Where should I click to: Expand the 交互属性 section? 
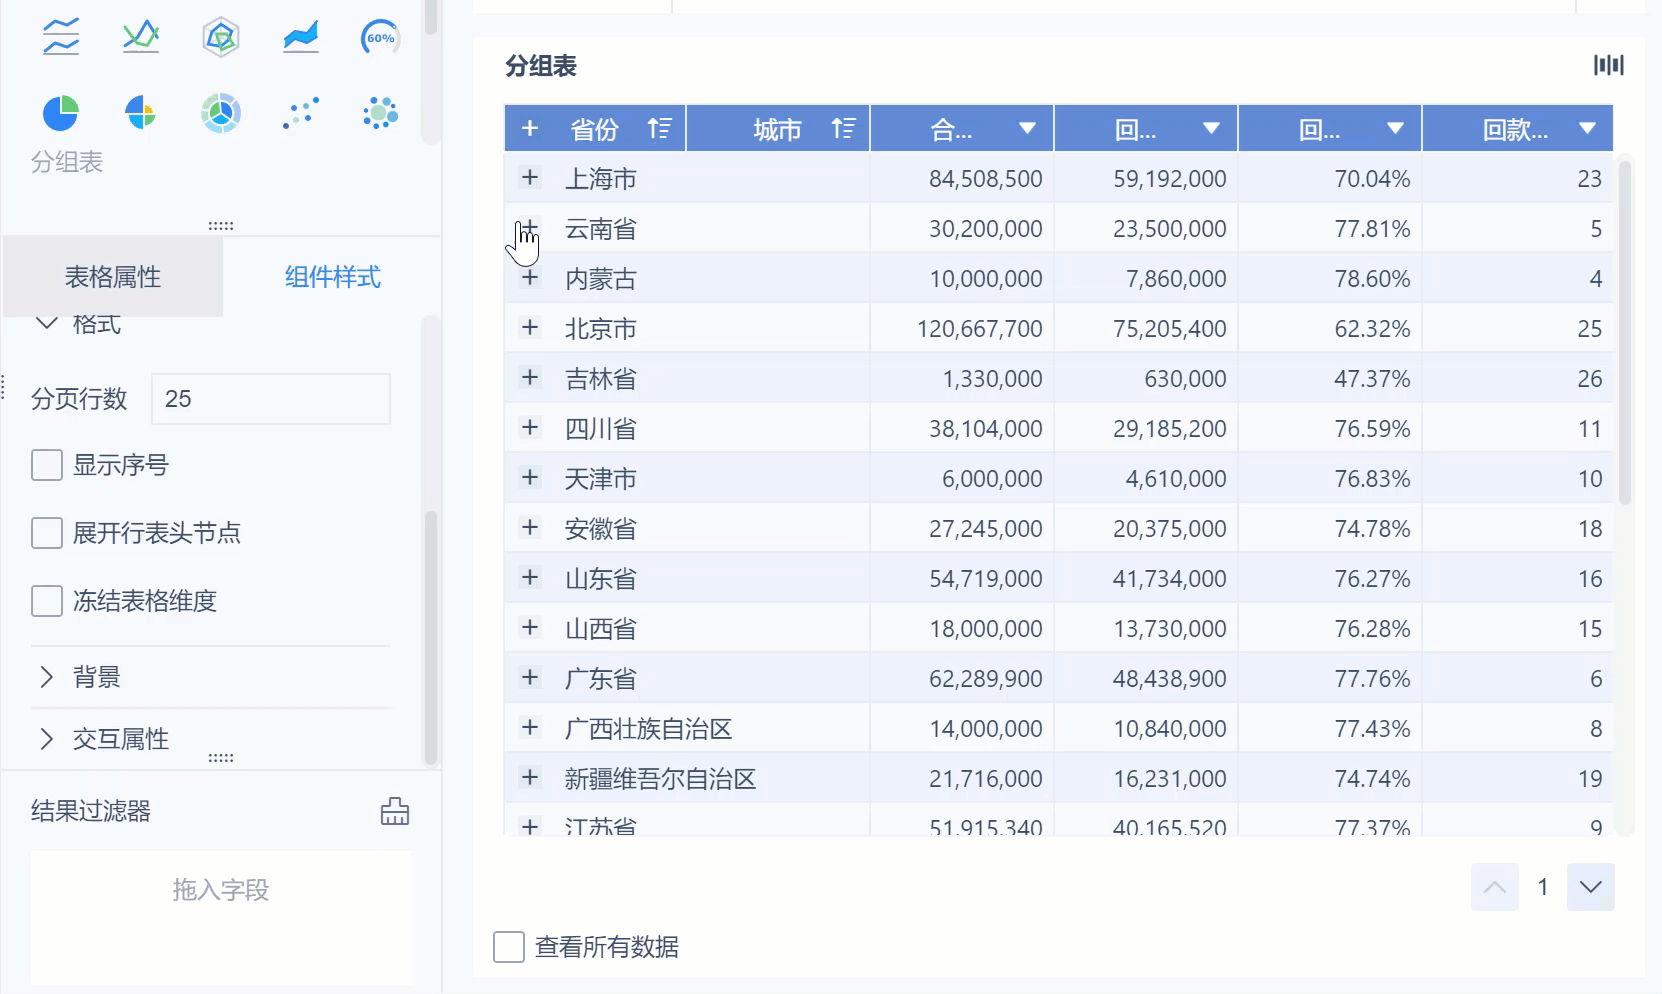[46, 739]
